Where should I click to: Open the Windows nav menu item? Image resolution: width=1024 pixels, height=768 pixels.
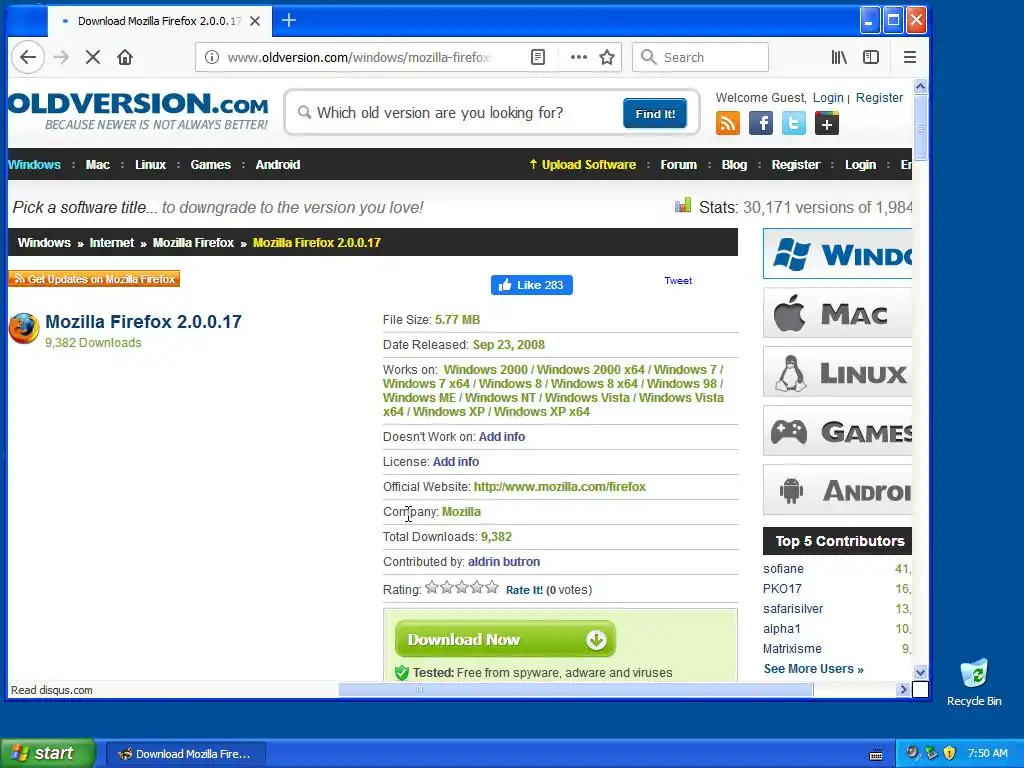pyautogui.click(x=34, y=165)
